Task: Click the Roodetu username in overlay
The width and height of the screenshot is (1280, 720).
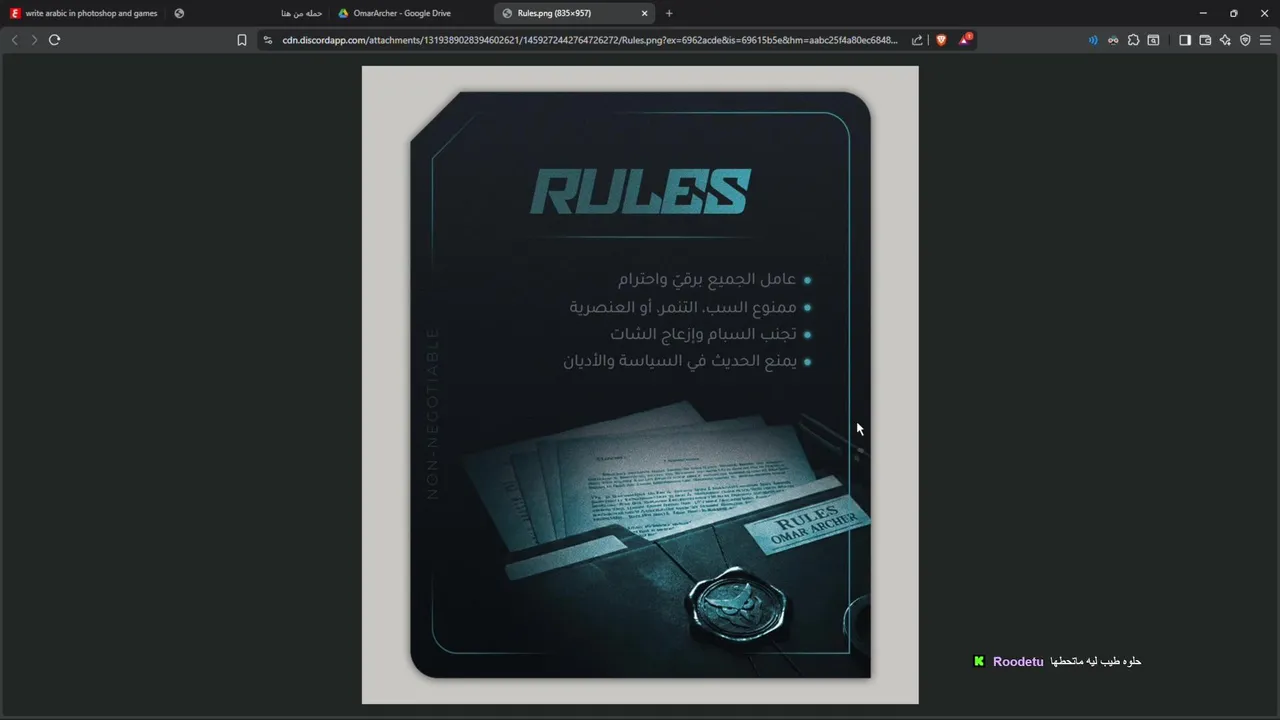Action: [x=1018, y=661]
